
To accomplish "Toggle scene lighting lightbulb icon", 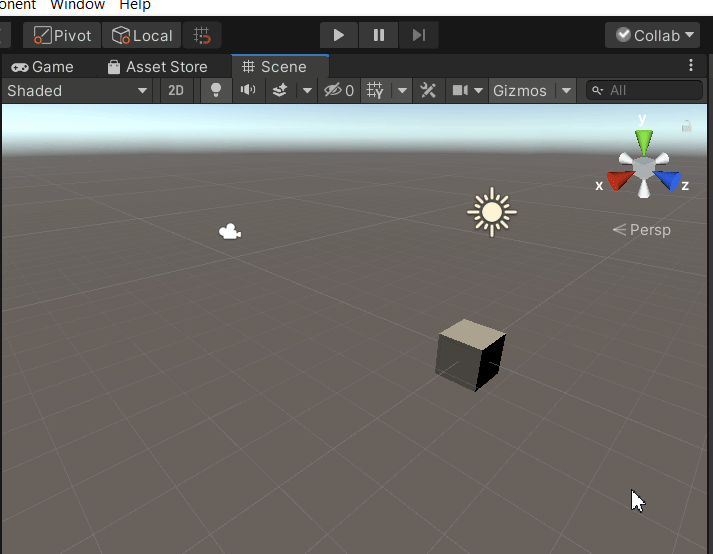I will pyautogui.click(x=214, y=91).
